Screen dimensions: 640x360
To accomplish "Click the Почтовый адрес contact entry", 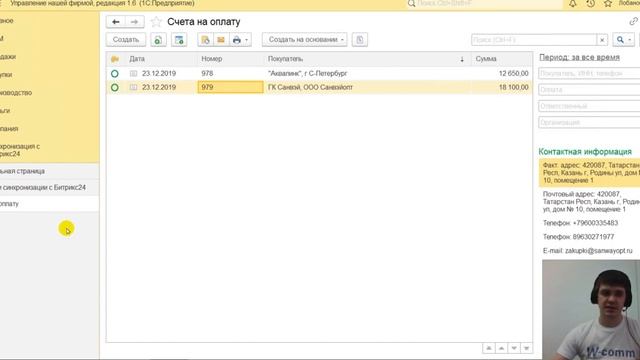I will 591,202.
